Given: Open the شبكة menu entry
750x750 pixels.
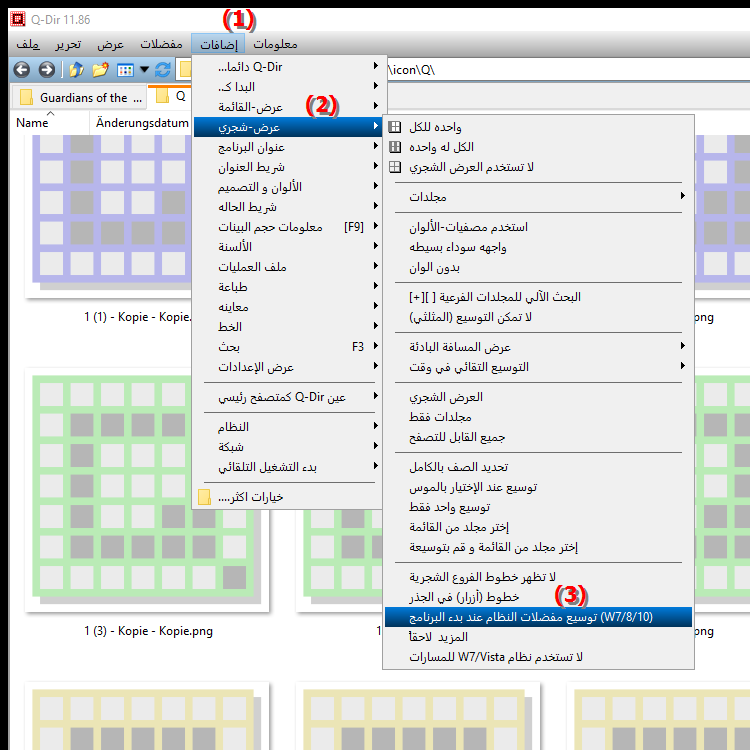Looking at the screenshot, I should (x=287, y=447).
